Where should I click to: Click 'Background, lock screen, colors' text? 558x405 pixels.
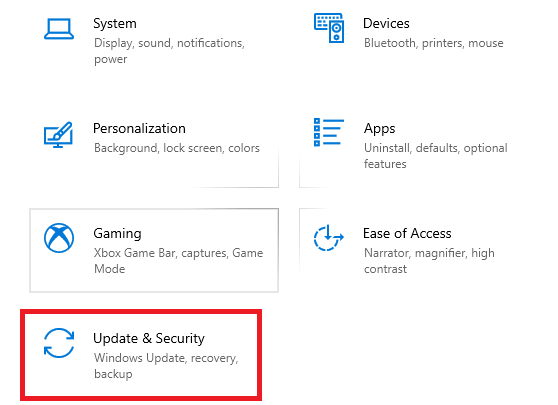tap(177, 148)
